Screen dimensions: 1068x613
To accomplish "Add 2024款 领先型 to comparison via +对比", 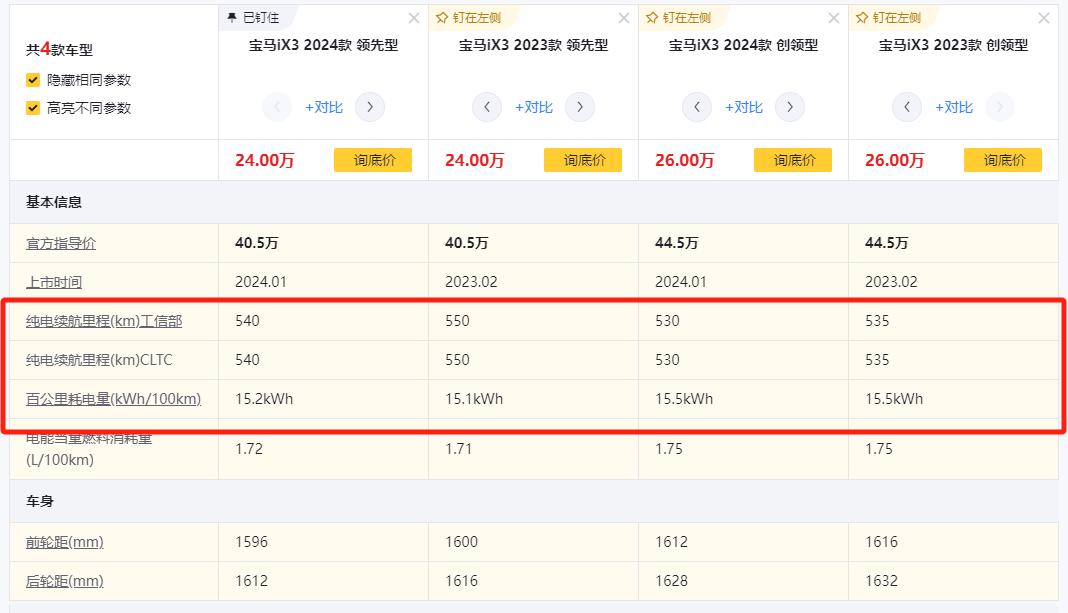I will 324,108.
